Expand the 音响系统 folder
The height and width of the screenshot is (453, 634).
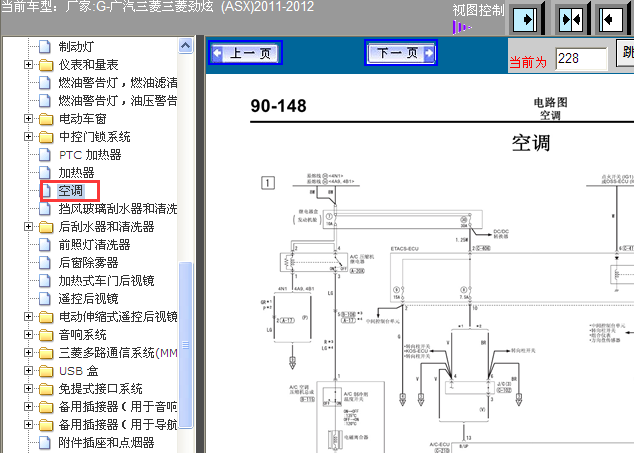tap(28, 334)
